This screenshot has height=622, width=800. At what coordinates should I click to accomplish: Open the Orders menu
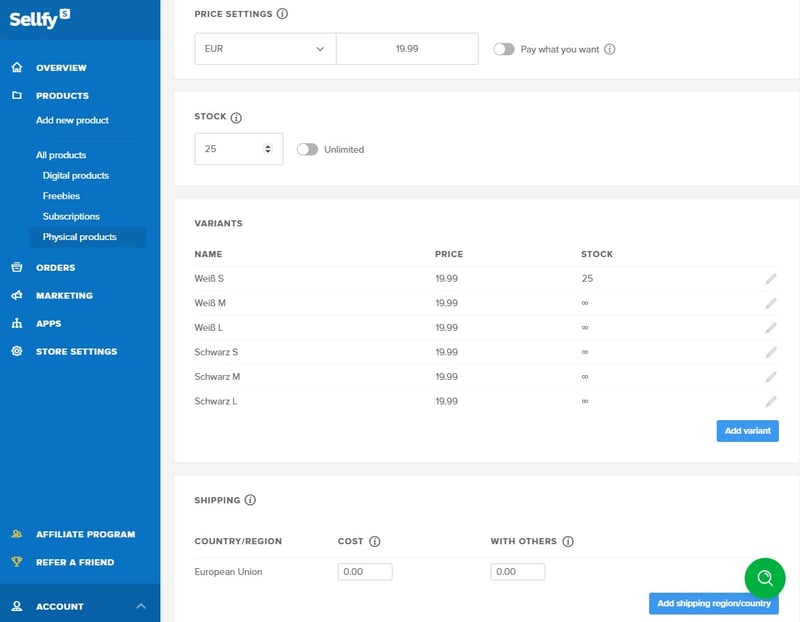(x=55, y=267)
